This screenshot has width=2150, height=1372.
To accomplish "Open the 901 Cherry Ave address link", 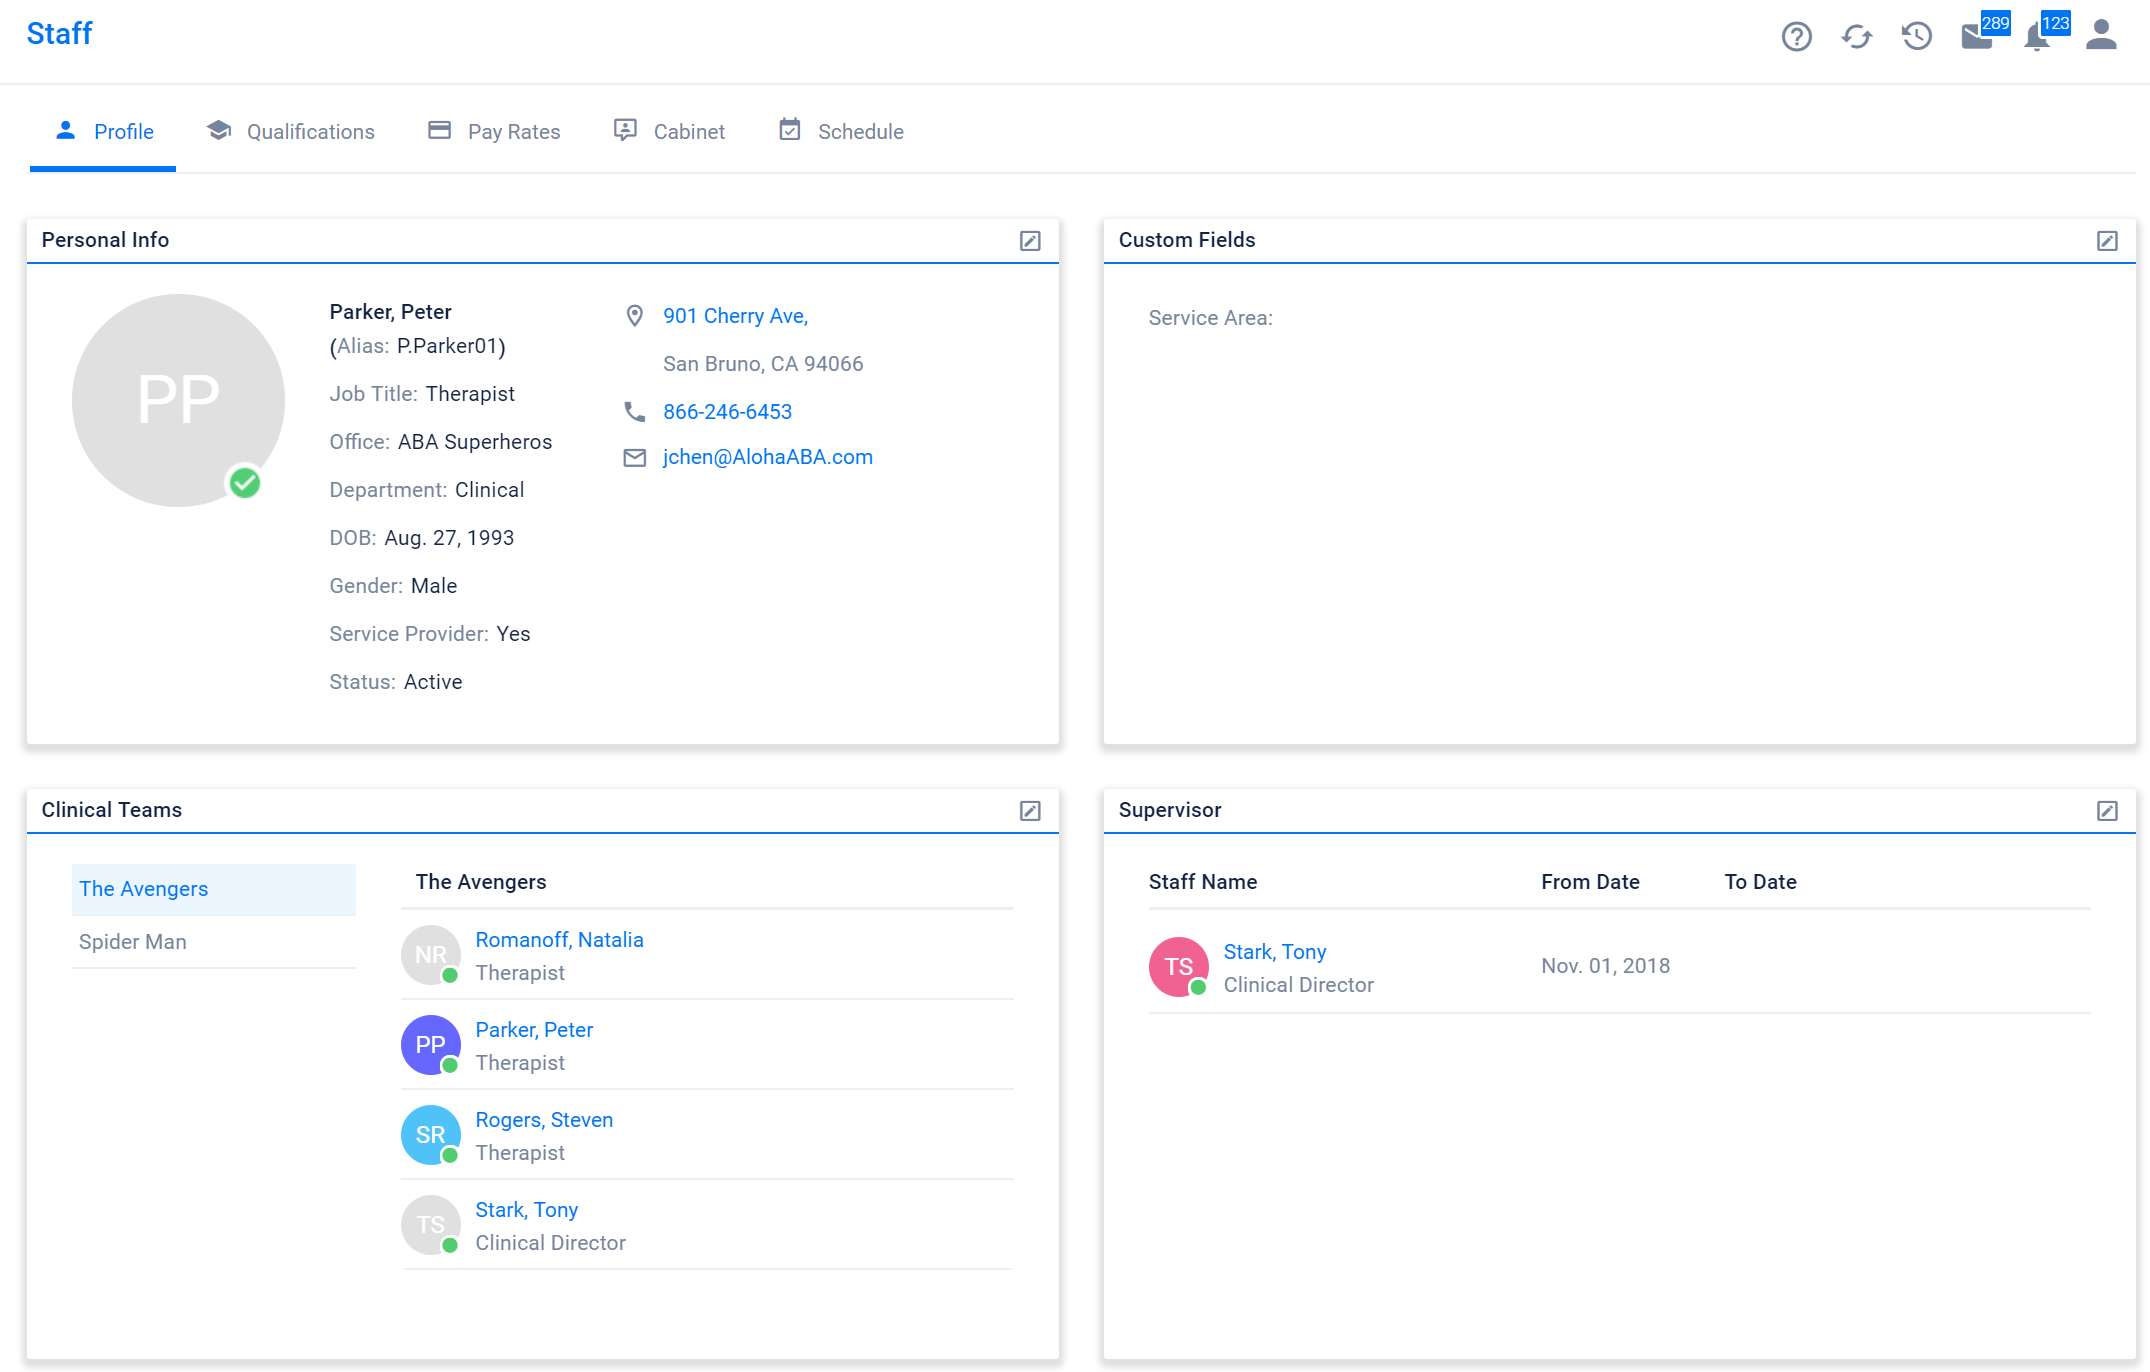I will click(735, 316).
